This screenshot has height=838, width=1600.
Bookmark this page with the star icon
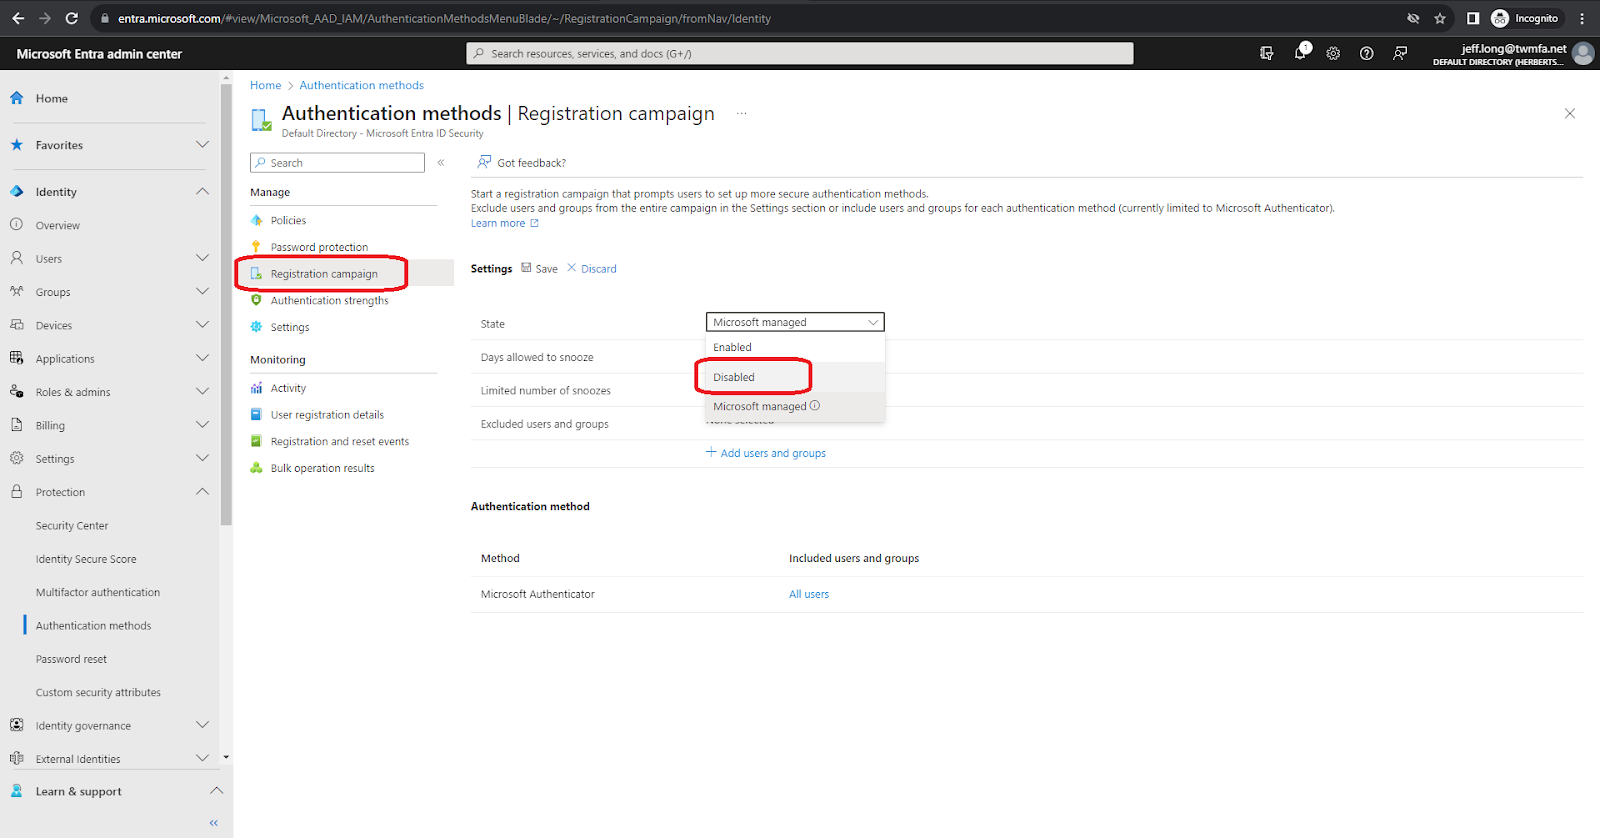[1440, 18]
